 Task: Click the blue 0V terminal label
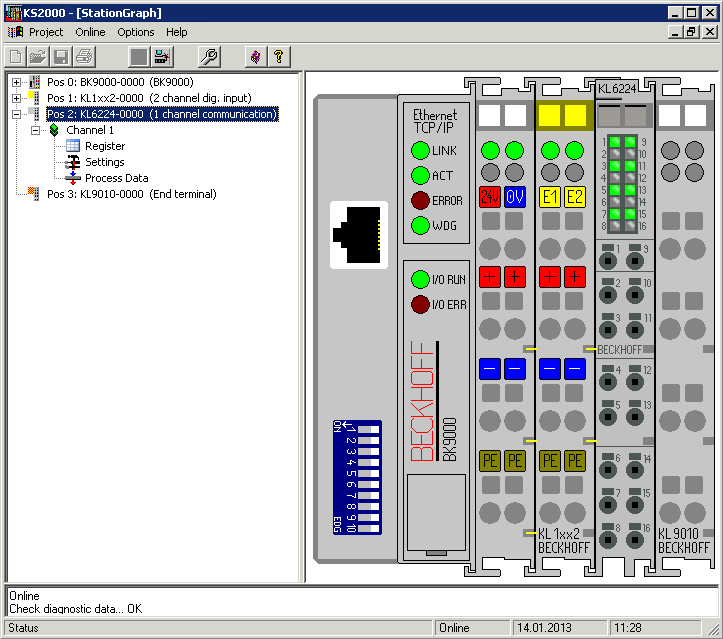(515, 197)
